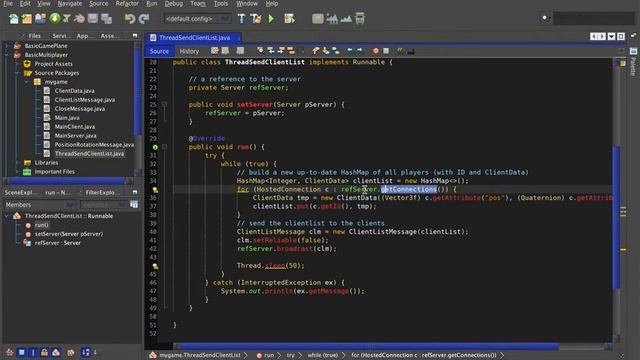Click the 'for' breadcrumb at editor bottom

[x=424, y=355]
